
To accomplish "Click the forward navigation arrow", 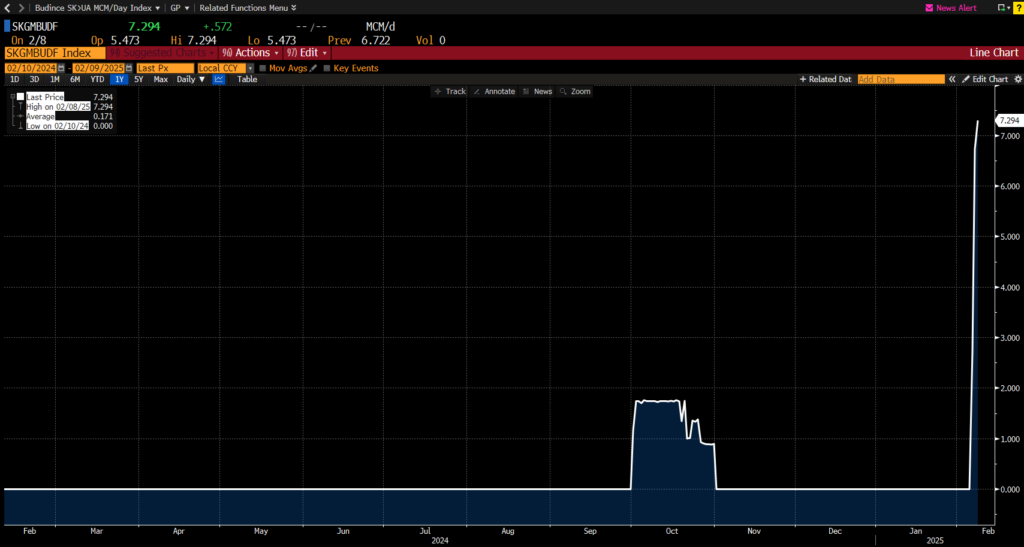I will click(20, 7).
